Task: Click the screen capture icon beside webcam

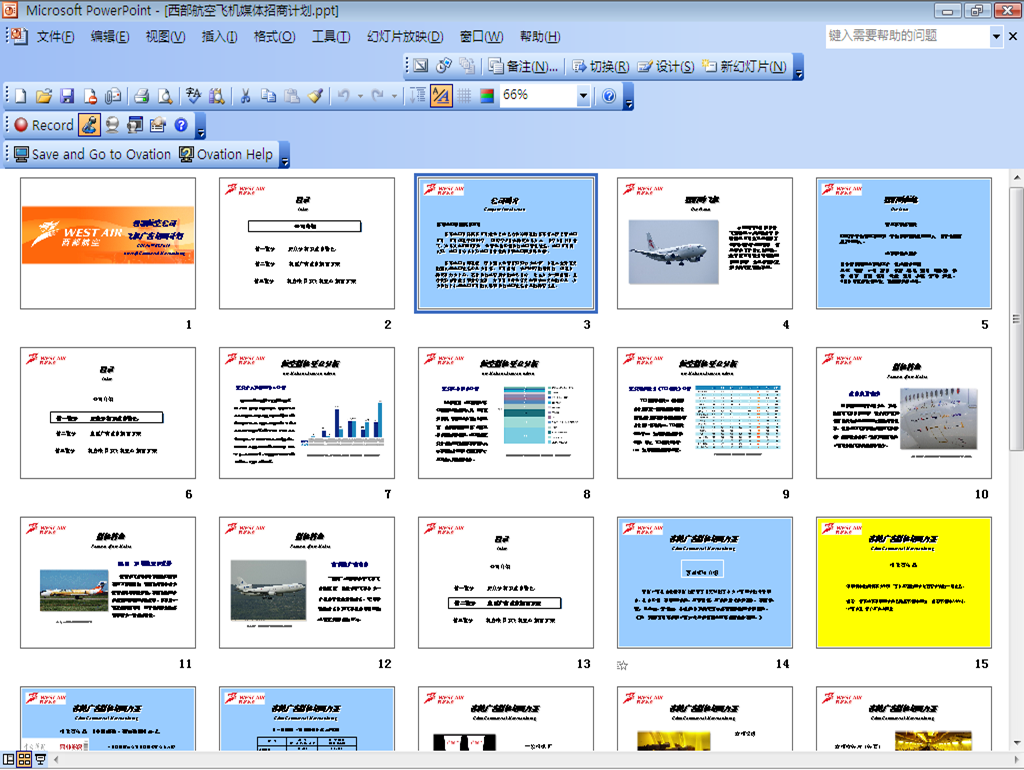Action: tap(135, 125)
